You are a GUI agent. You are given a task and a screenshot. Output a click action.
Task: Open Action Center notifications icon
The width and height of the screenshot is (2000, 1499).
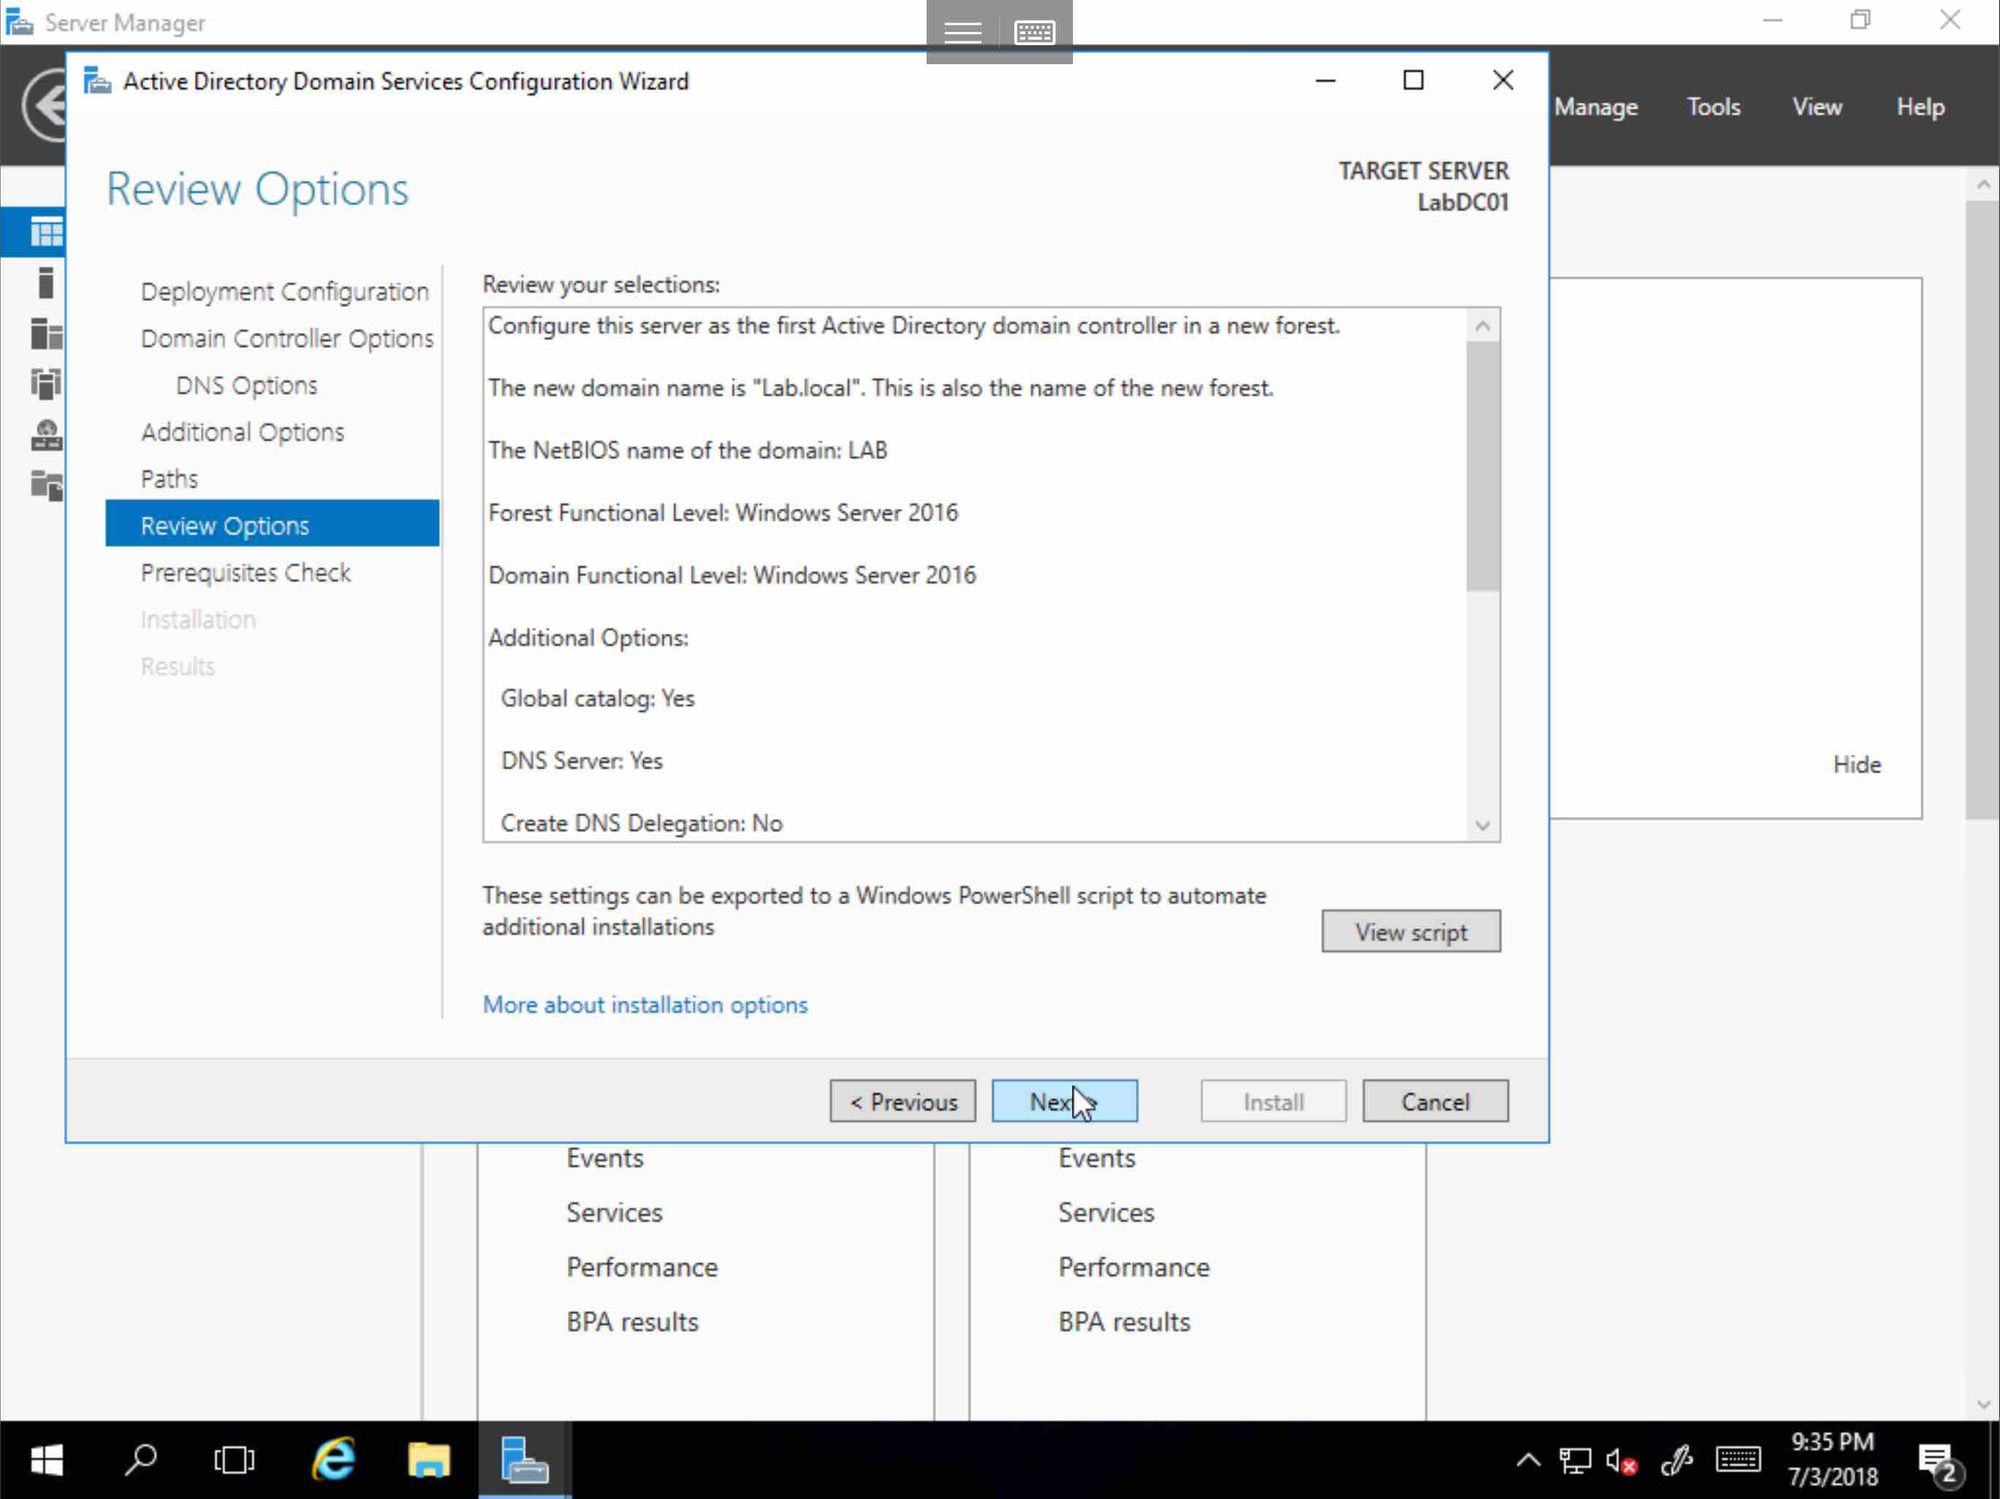pyautogui.click(x=1940, y=1463)
